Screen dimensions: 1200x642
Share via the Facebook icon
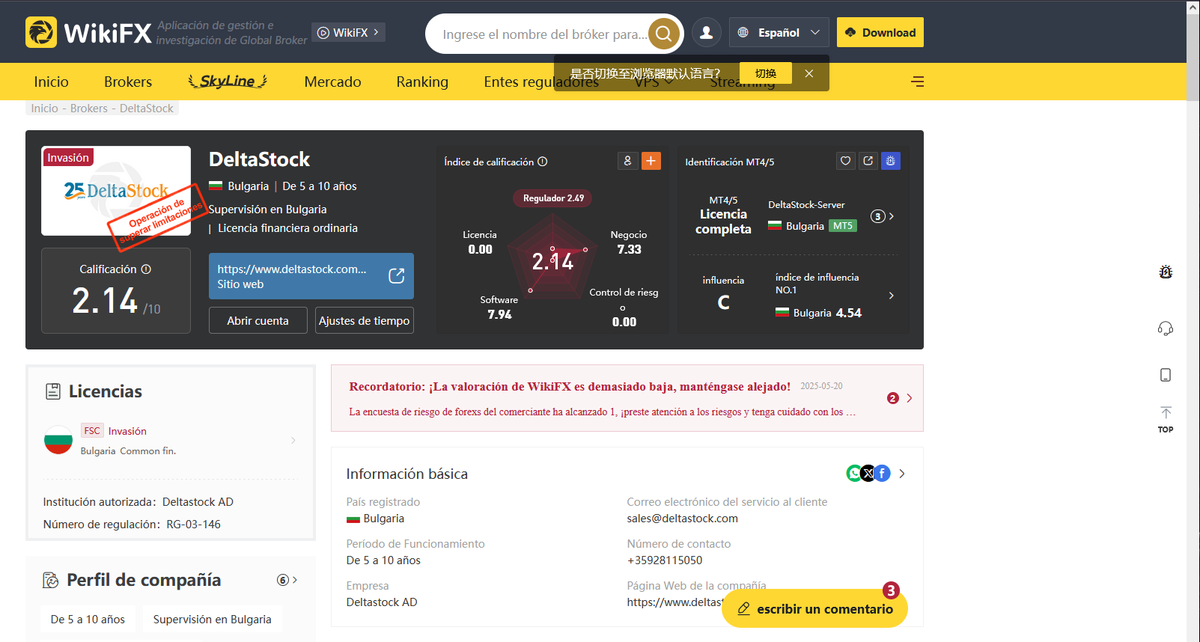882,473
